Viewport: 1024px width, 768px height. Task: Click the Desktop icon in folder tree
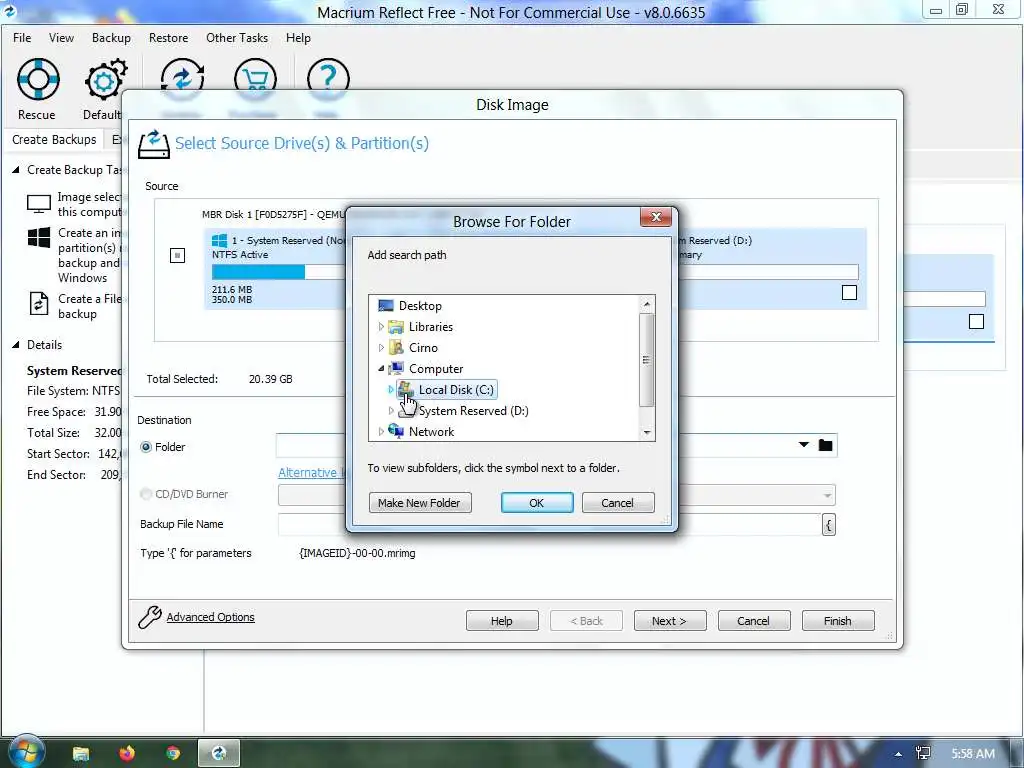click(x=386, y=306)
